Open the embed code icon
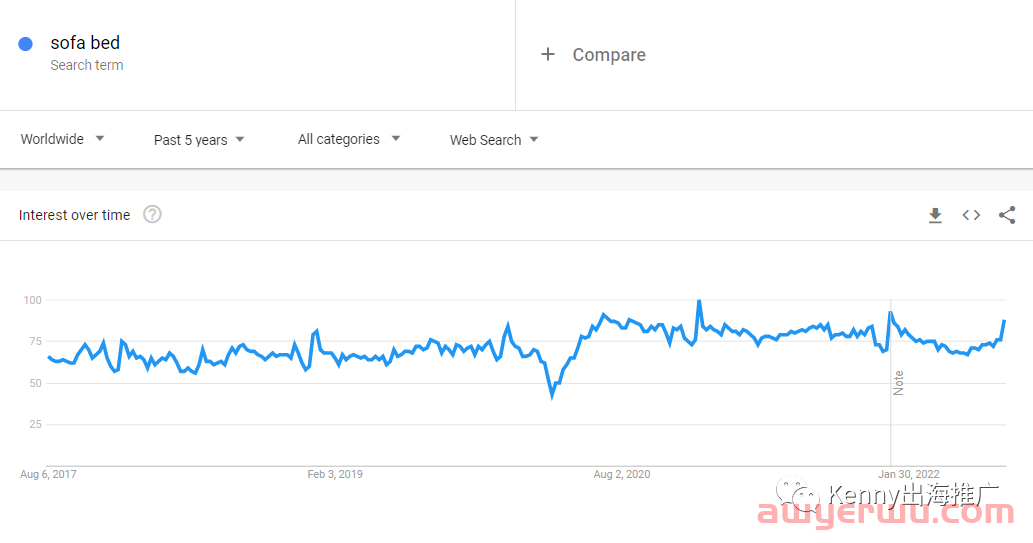 pos(971,215)
